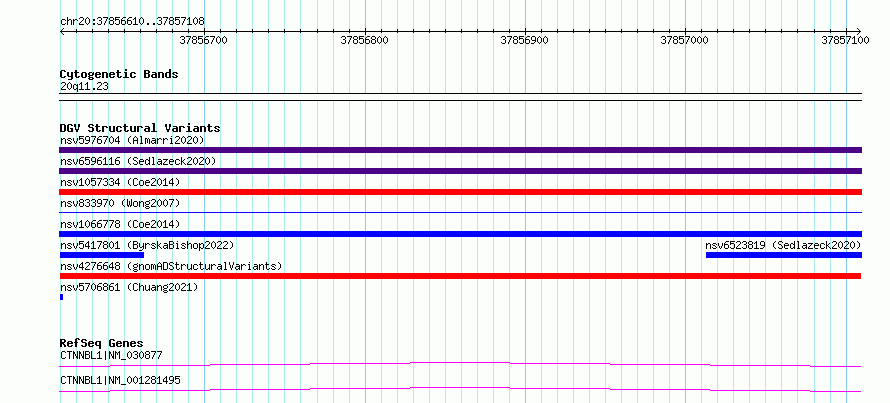
Task: Open the nsv4276648 (gnomADStructuralVariants) label
Action: click(x=171, y=266)
